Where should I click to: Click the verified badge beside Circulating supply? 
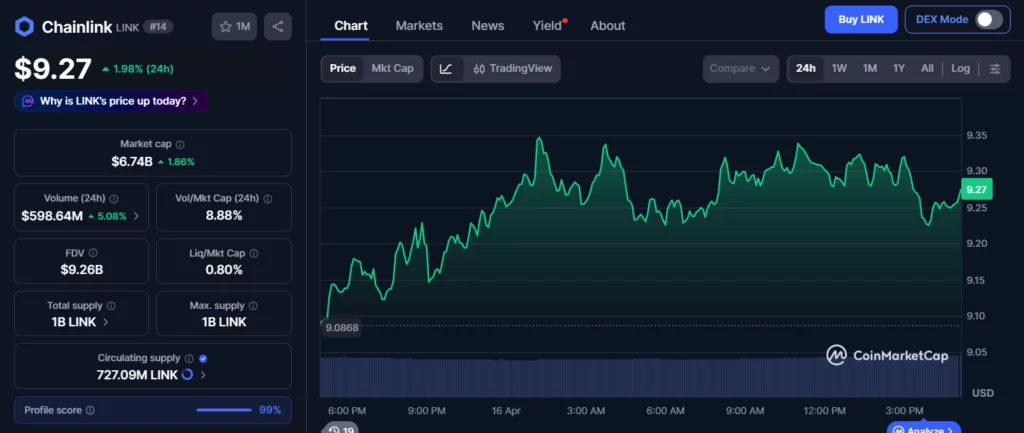(x=203, y=359)
